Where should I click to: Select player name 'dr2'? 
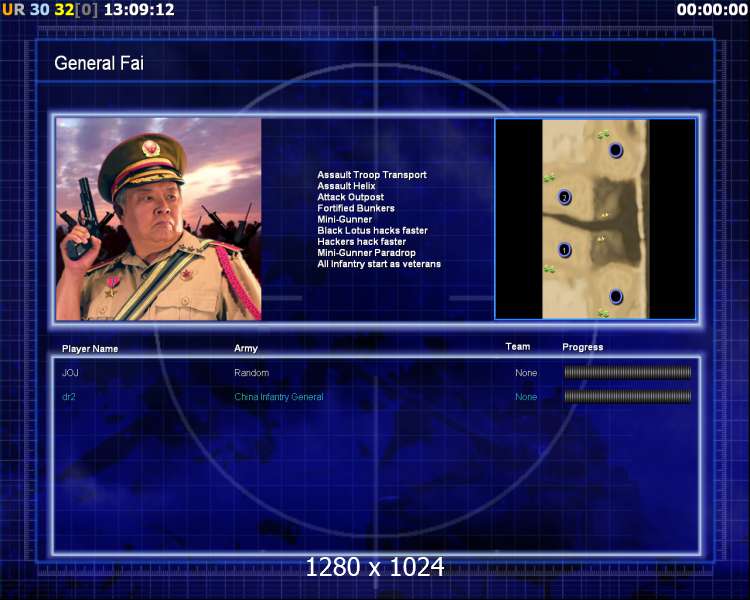69,397
